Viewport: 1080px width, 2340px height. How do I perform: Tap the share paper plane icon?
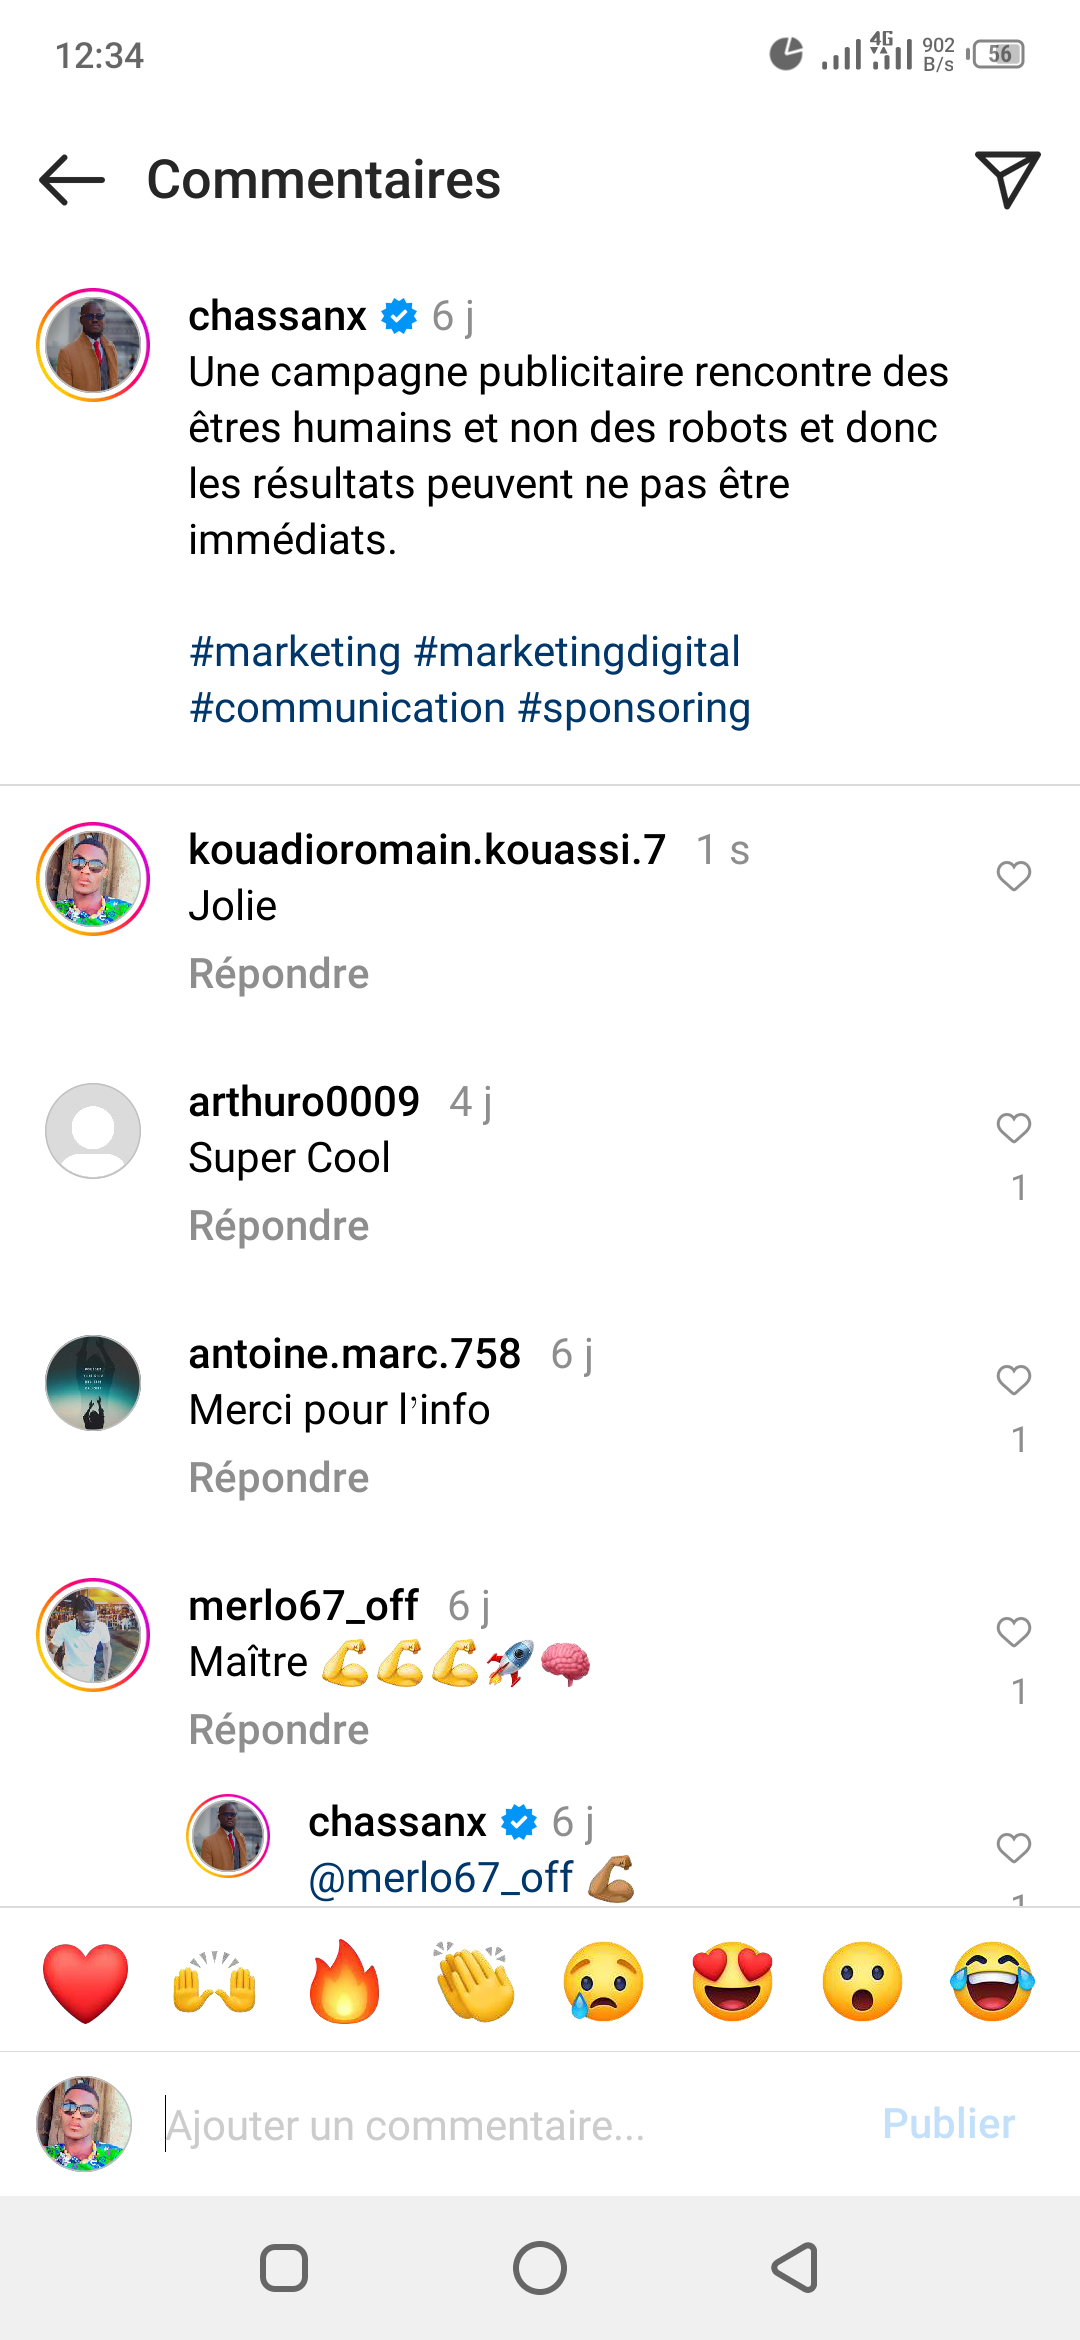1007,180
